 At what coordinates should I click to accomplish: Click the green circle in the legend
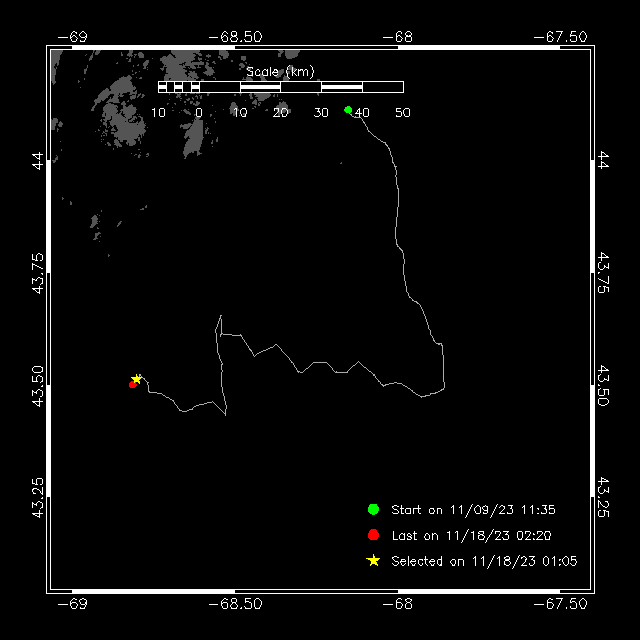click(373, 510)
